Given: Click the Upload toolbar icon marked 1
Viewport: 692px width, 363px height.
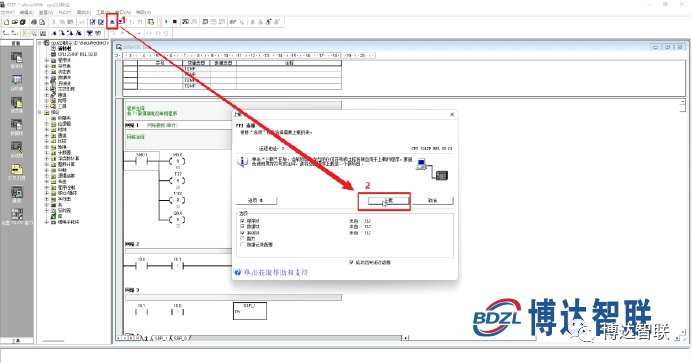Looking at the screenshot, I should coord(112,22).
